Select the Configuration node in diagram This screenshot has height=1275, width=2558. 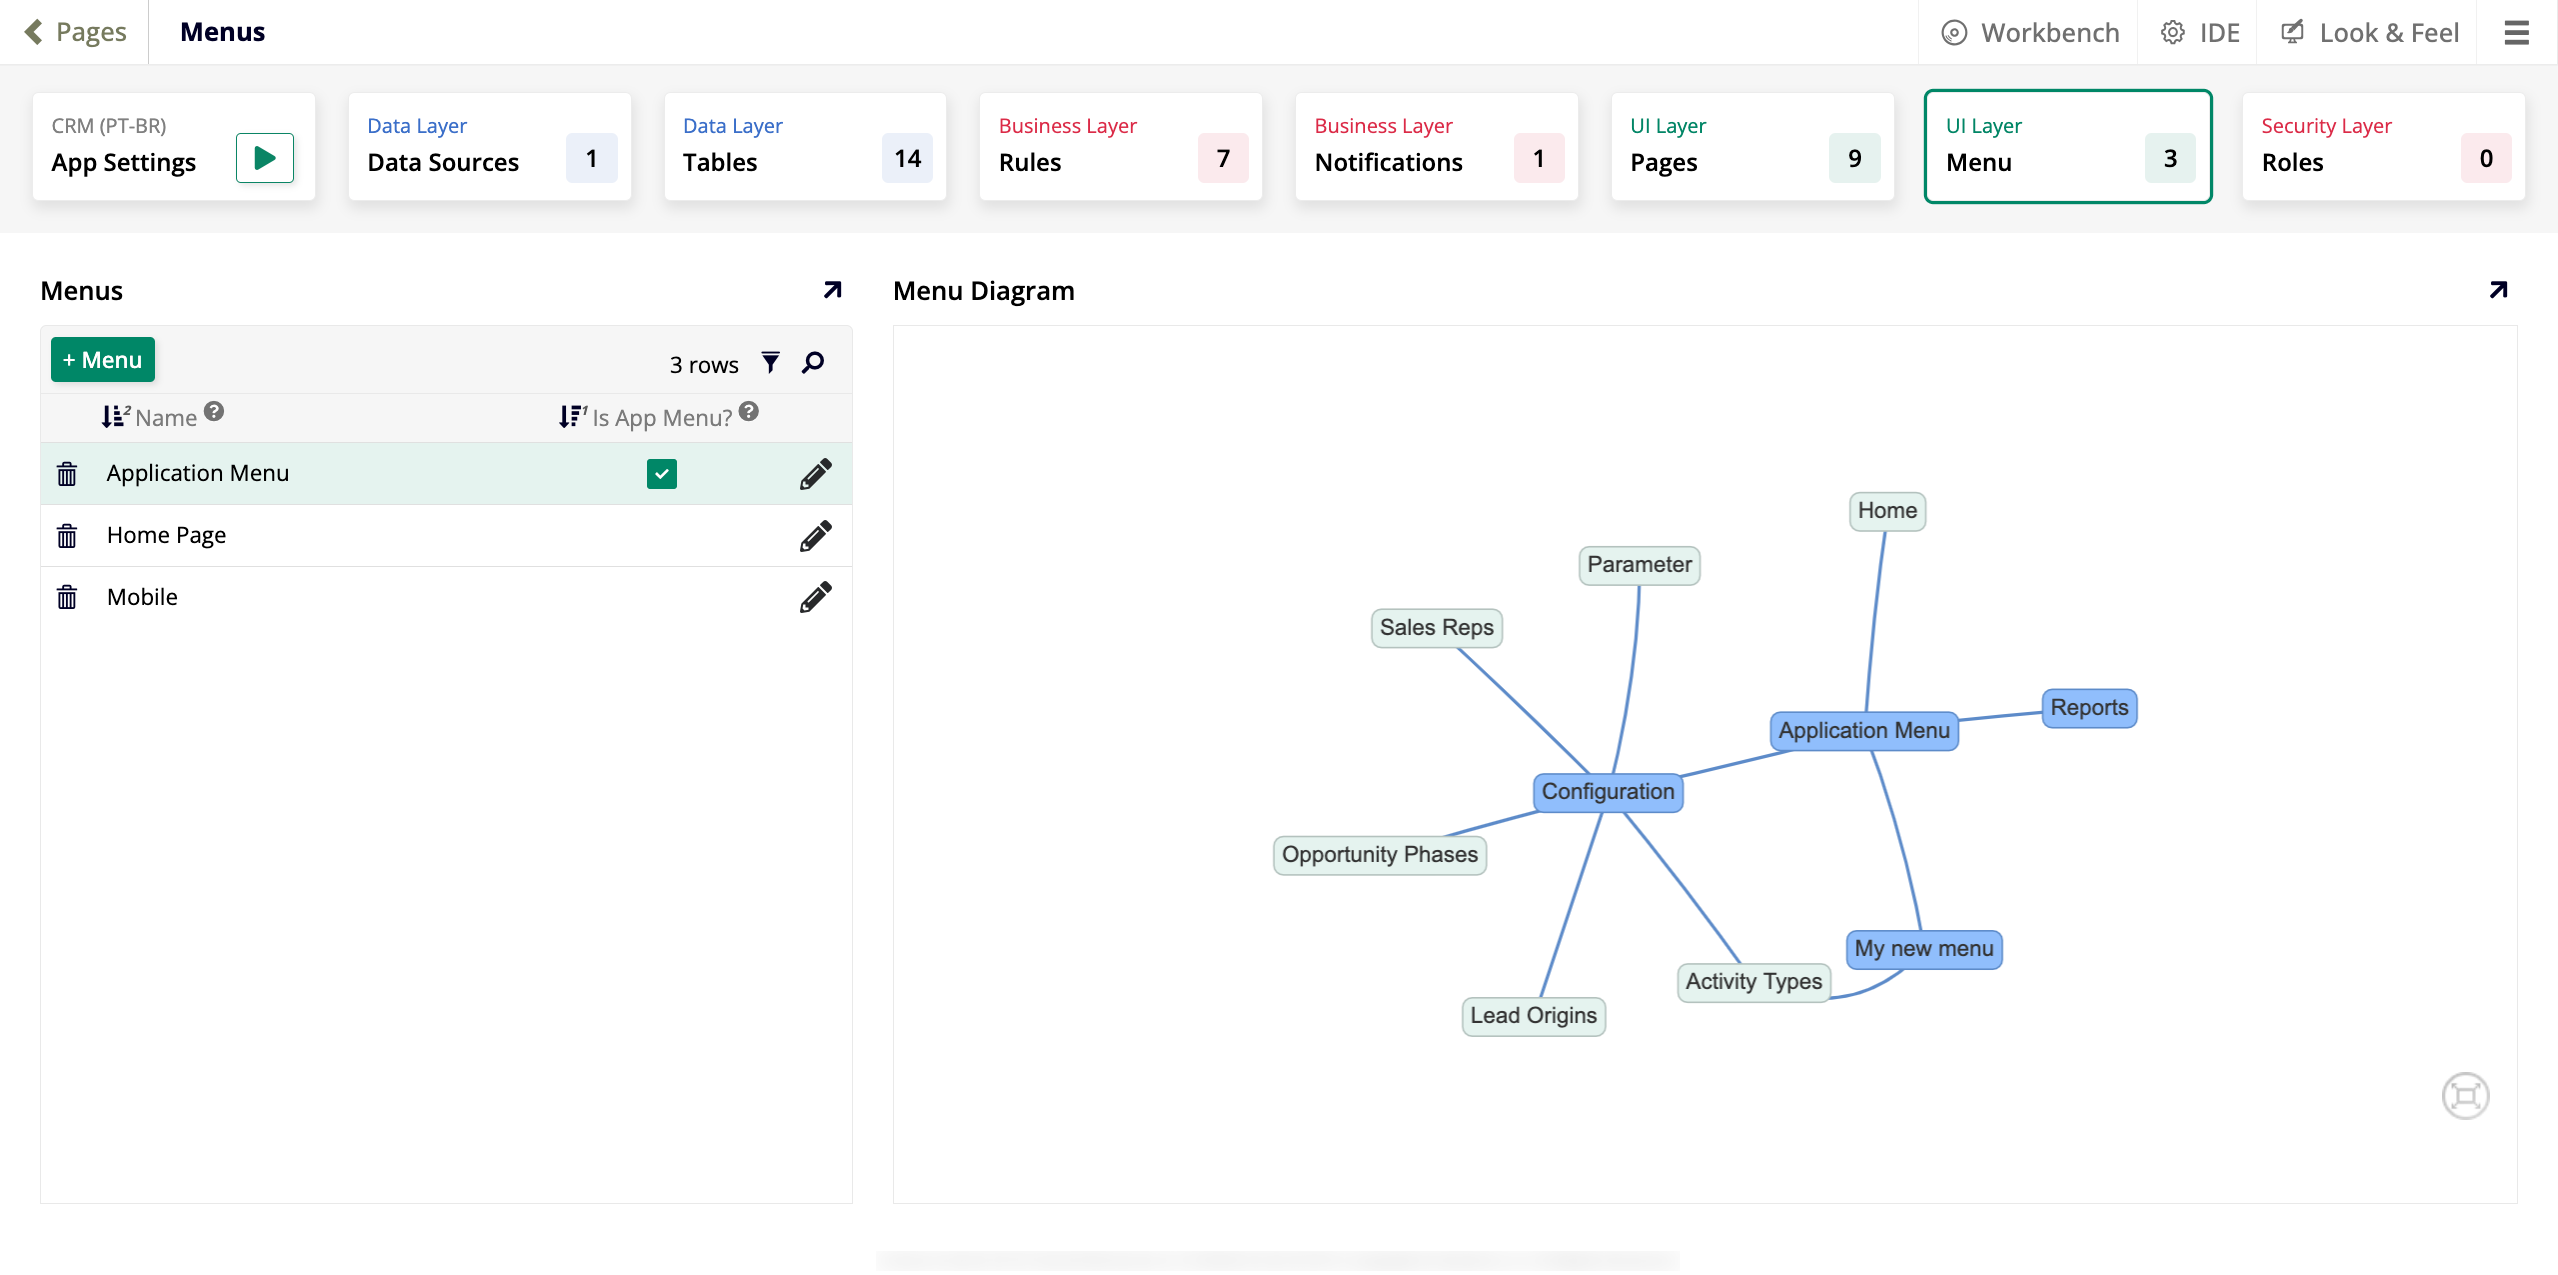click(x=1607, y=792)
